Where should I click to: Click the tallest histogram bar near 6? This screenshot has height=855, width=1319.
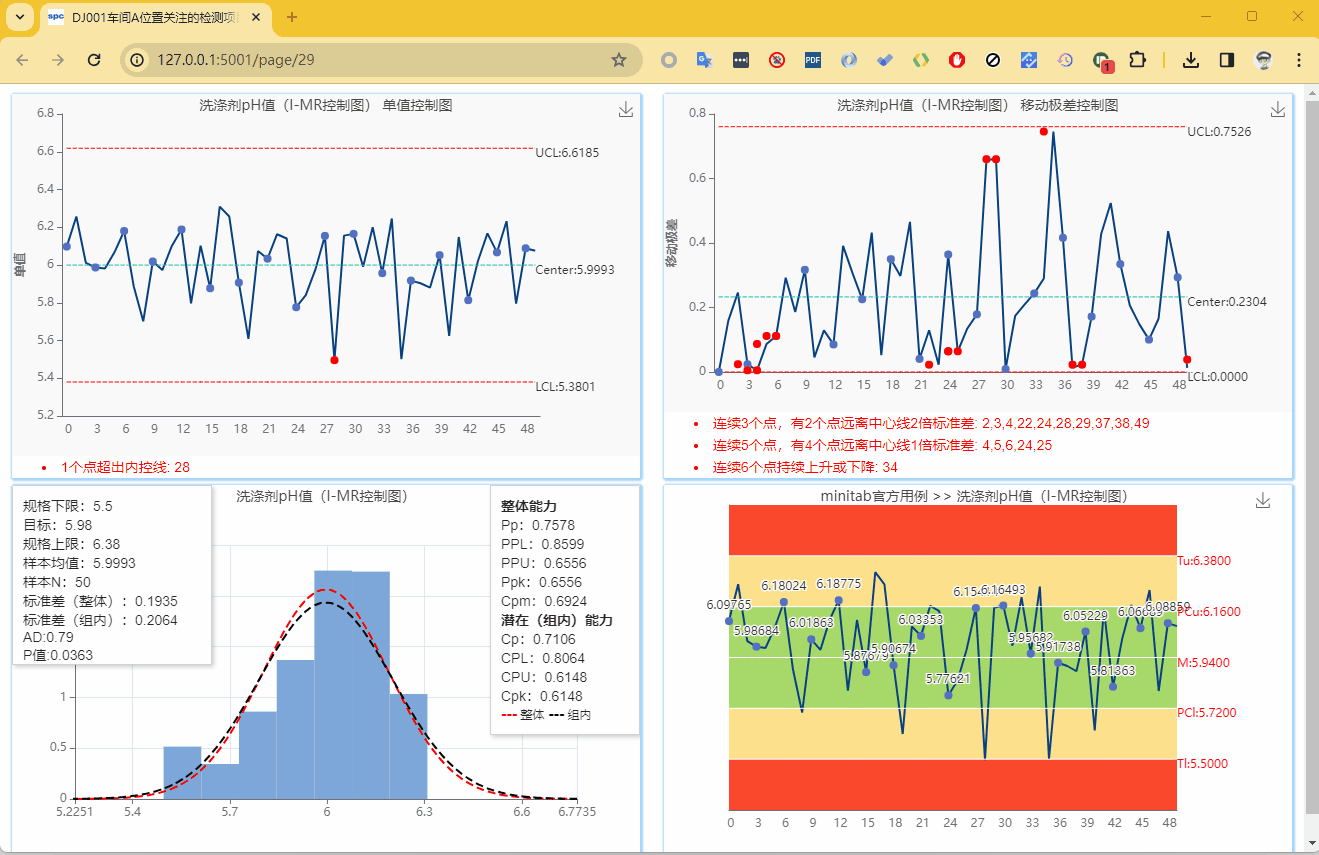(333, 684)
